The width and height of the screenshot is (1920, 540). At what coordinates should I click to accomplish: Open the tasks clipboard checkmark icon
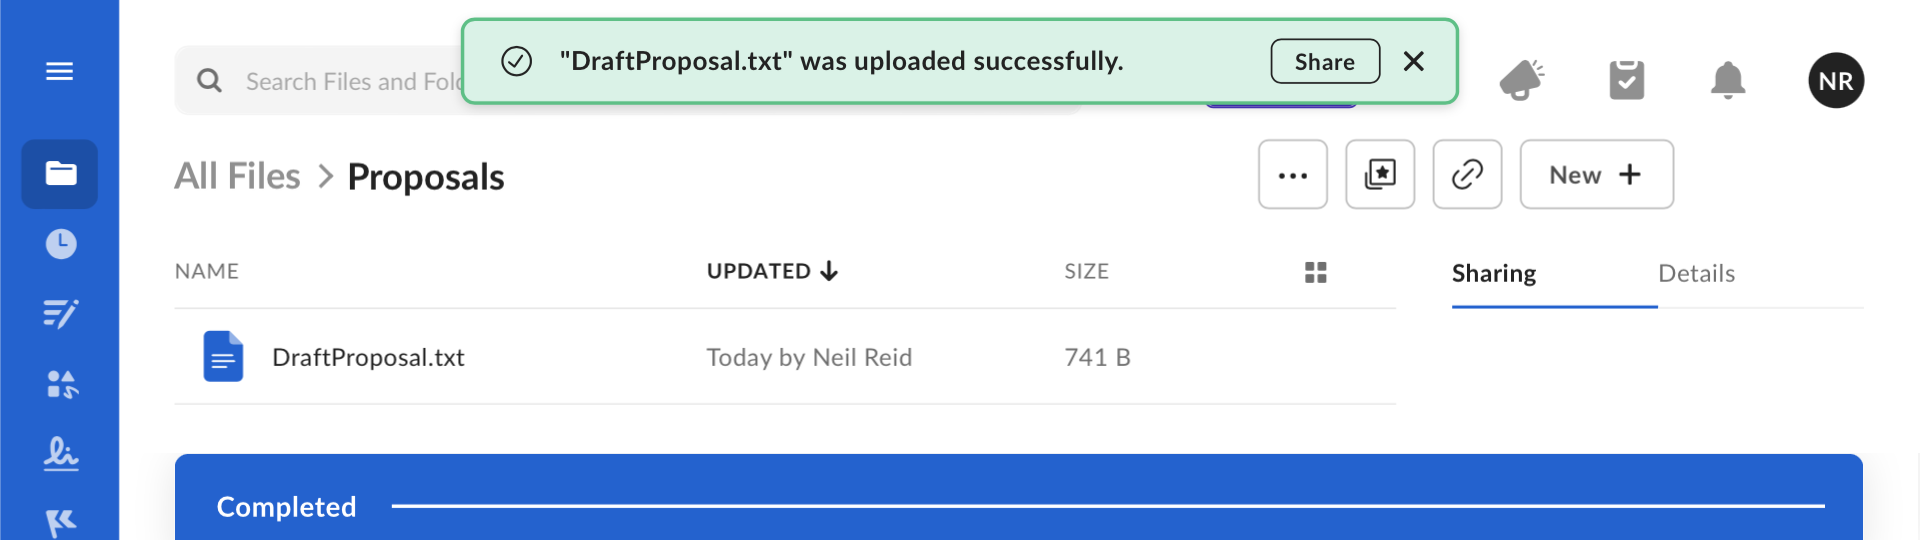coord(1627,80)
